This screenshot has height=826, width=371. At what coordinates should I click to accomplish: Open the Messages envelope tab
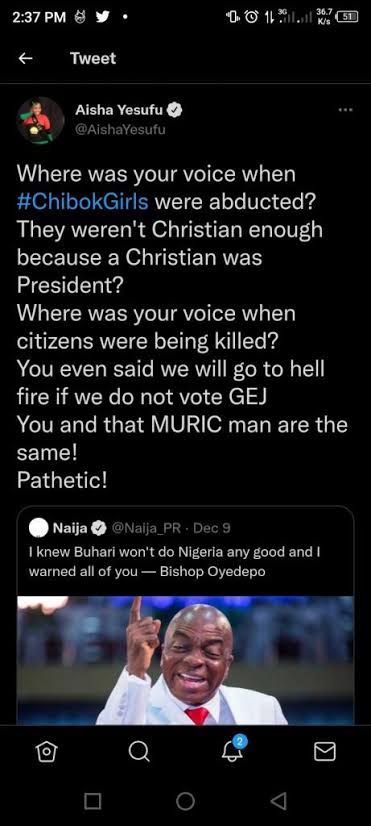pos(325,752)
